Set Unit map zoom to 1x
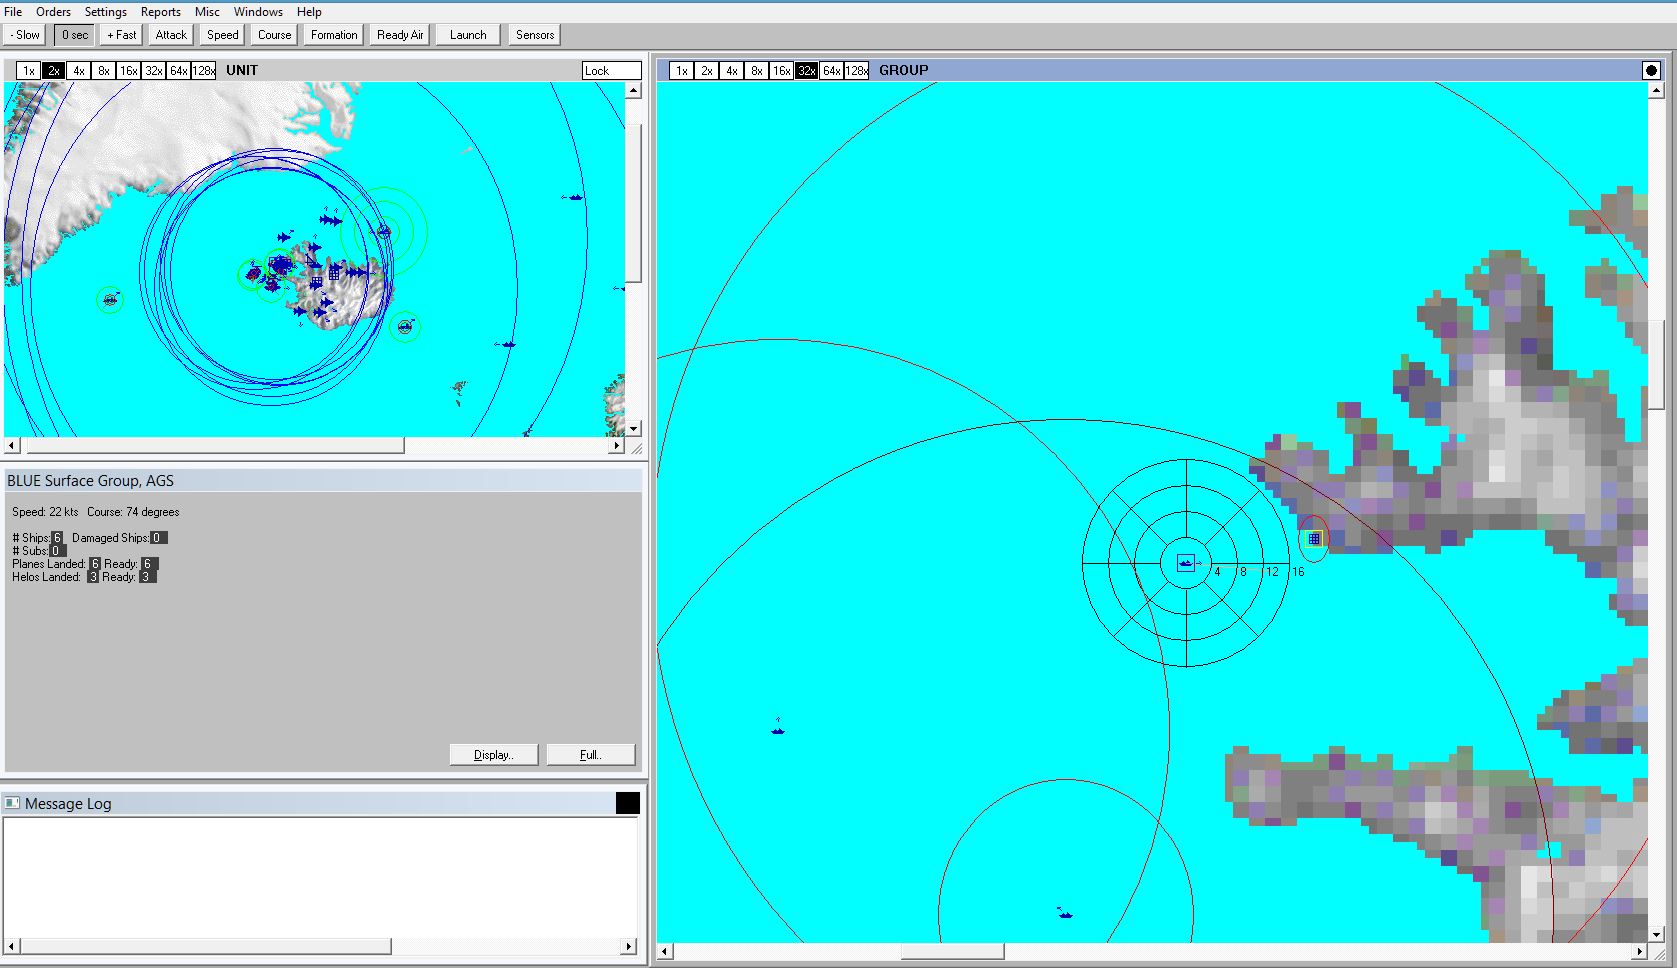The height and width of the screenshot is (968, 1677). tap(29, 70)
